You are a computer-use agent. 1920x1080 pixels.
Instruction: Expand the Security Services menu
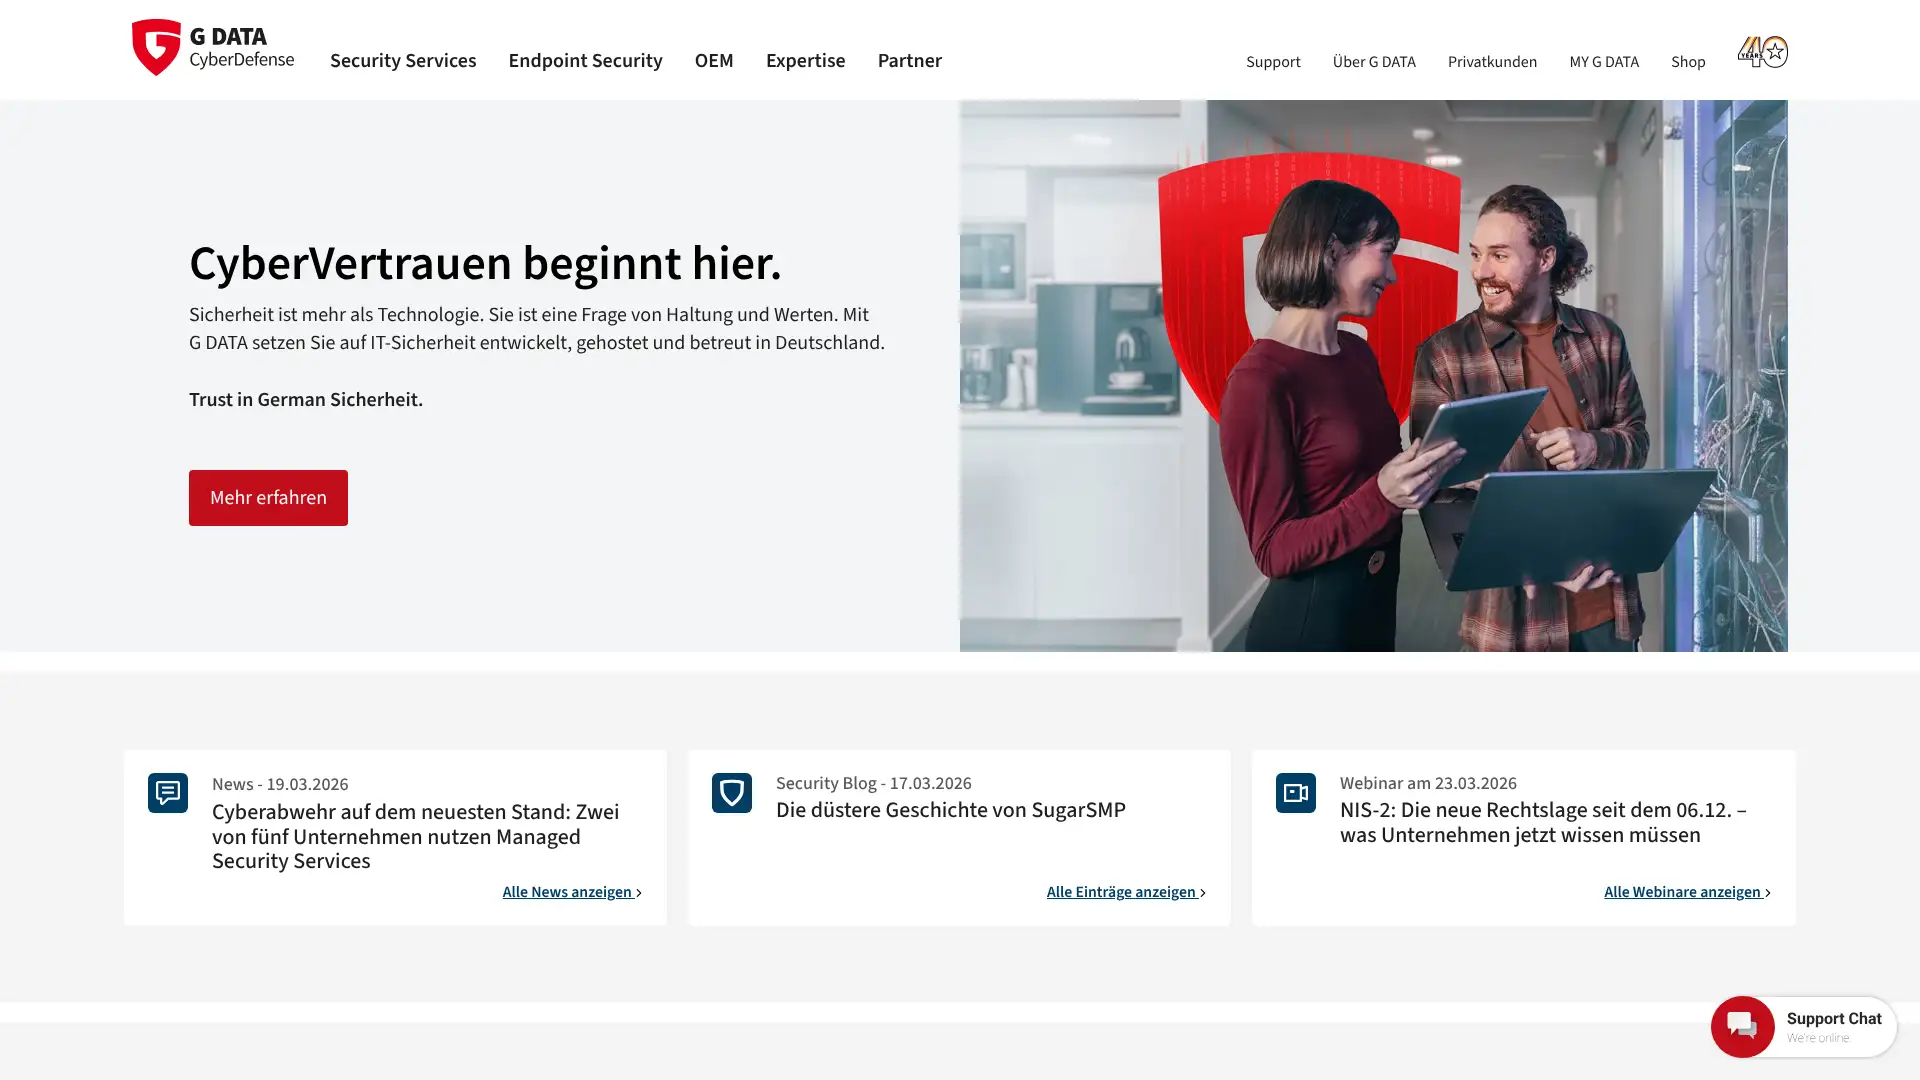pyautogui.click(x=403, y=61)
